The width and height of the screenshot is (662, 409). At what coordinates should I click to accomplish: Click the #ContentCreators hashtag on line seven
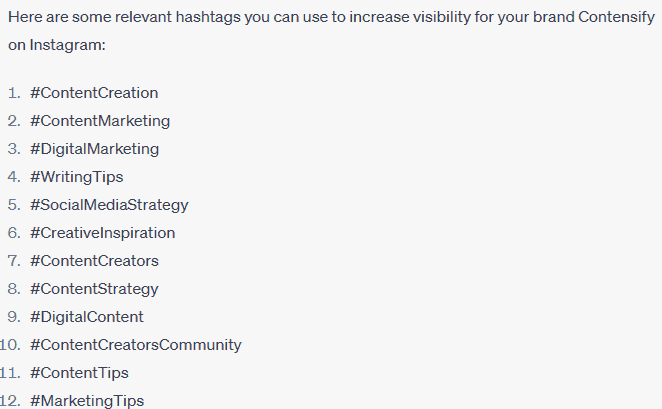[x=94, y=261]
